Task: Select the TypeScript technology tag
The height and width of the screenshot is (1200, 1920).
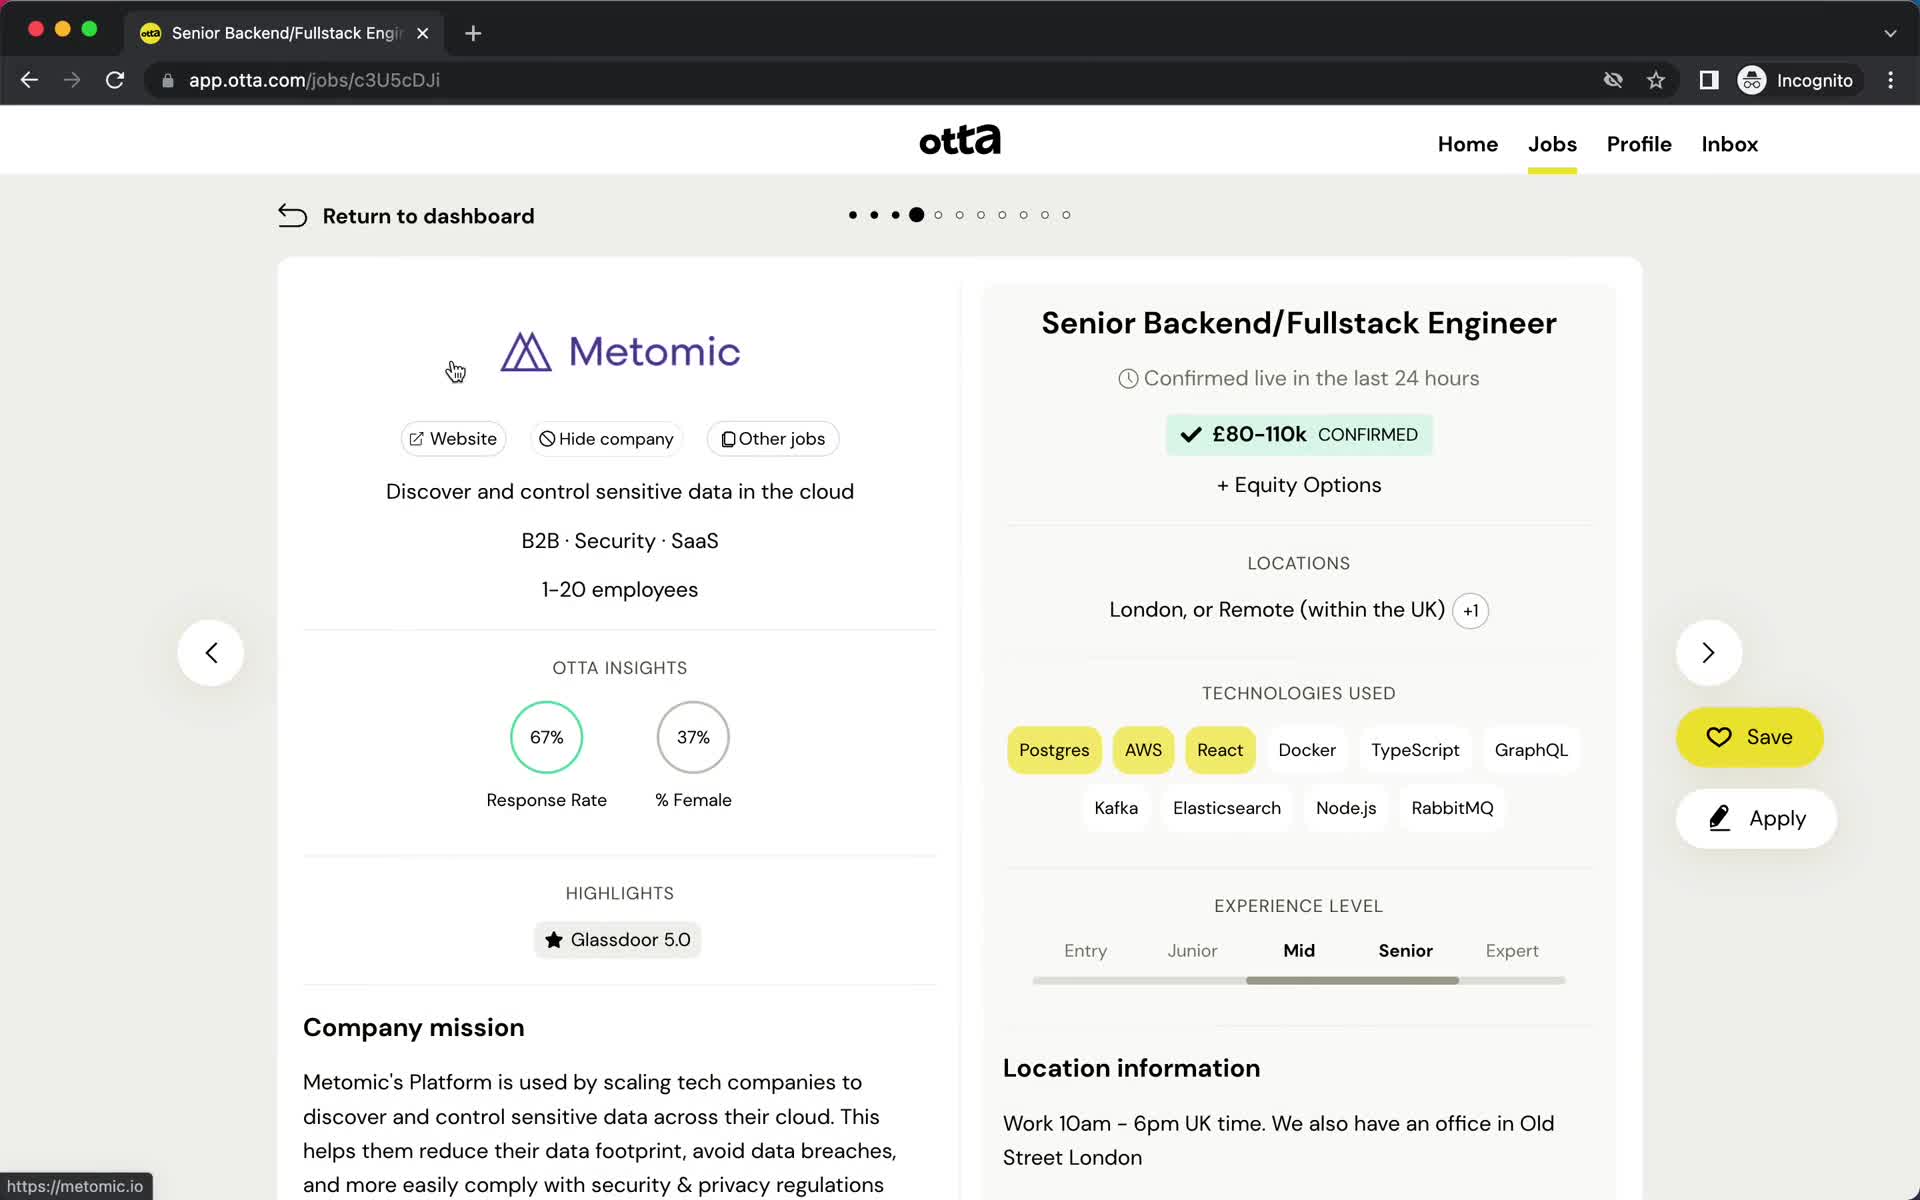Action: pyautogui.click(x=1415, y=750)
